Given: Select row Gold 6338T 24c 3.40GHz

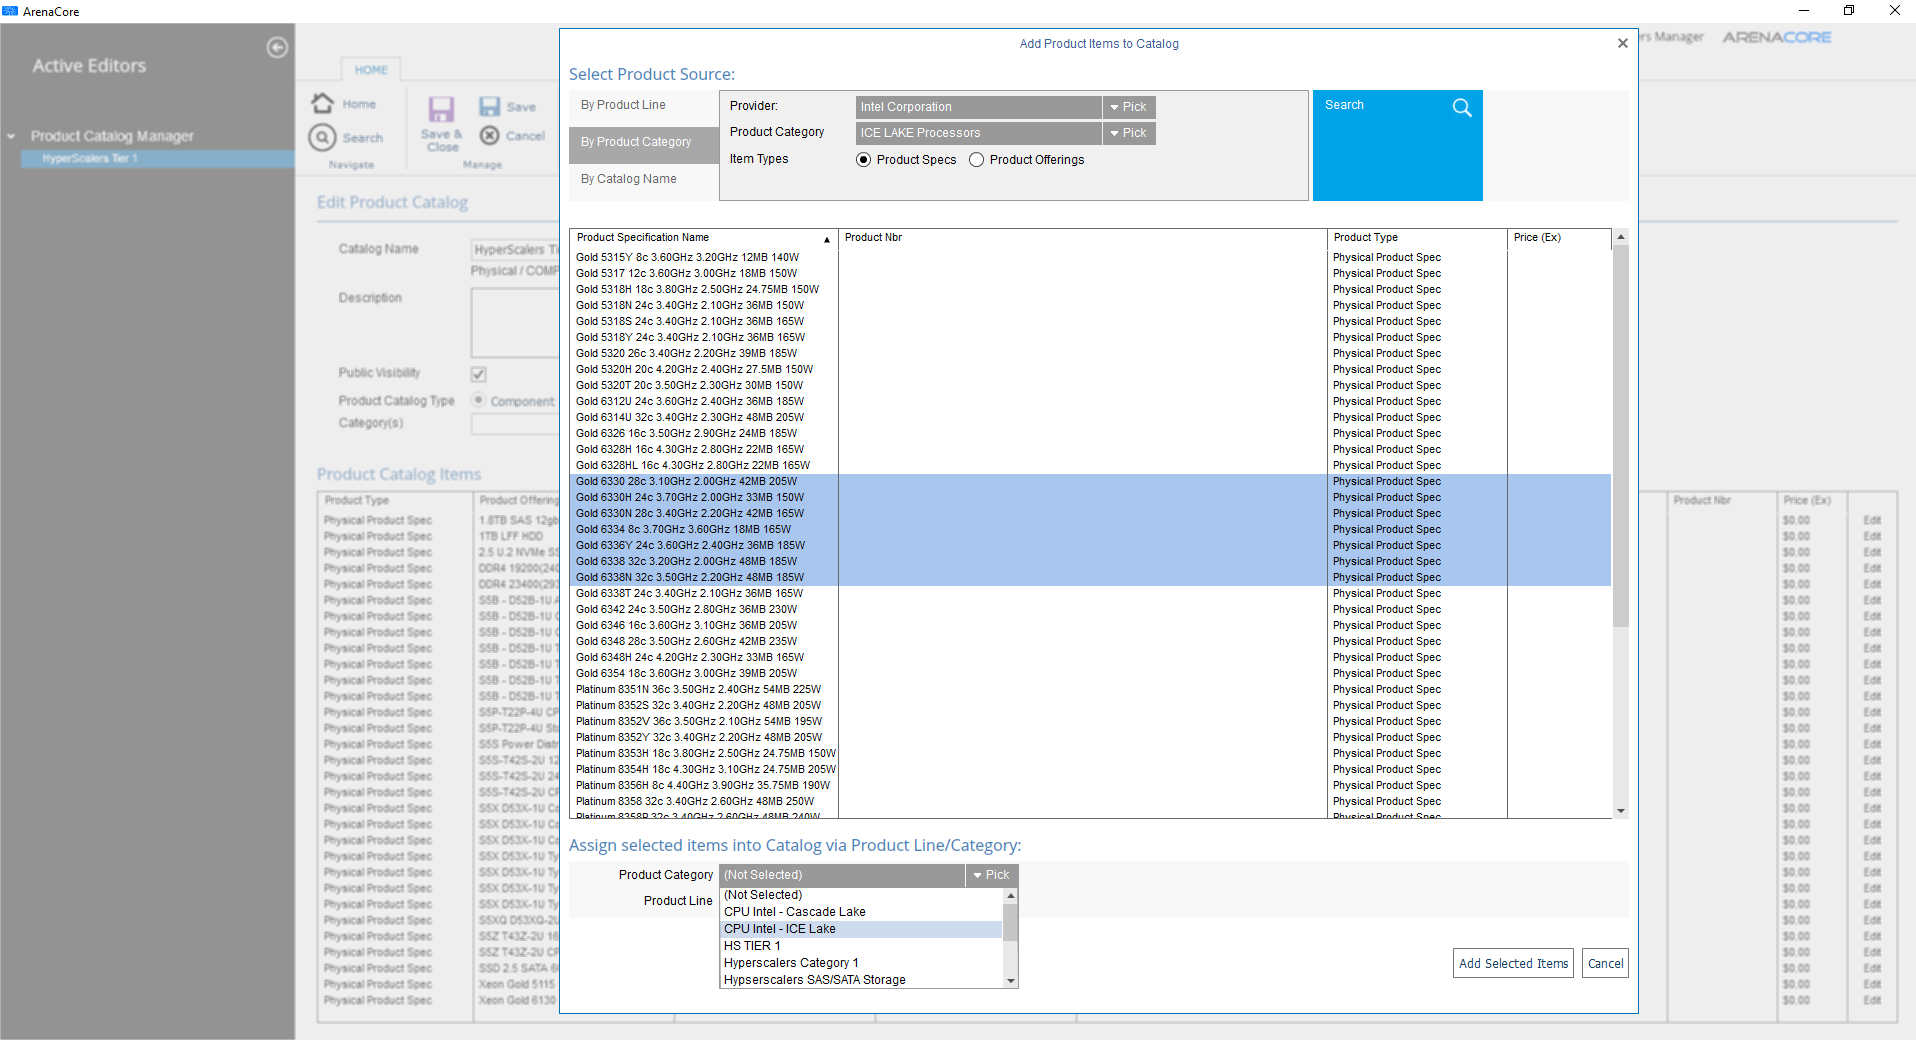Looking at the screenshot, I should (1090, 594).
